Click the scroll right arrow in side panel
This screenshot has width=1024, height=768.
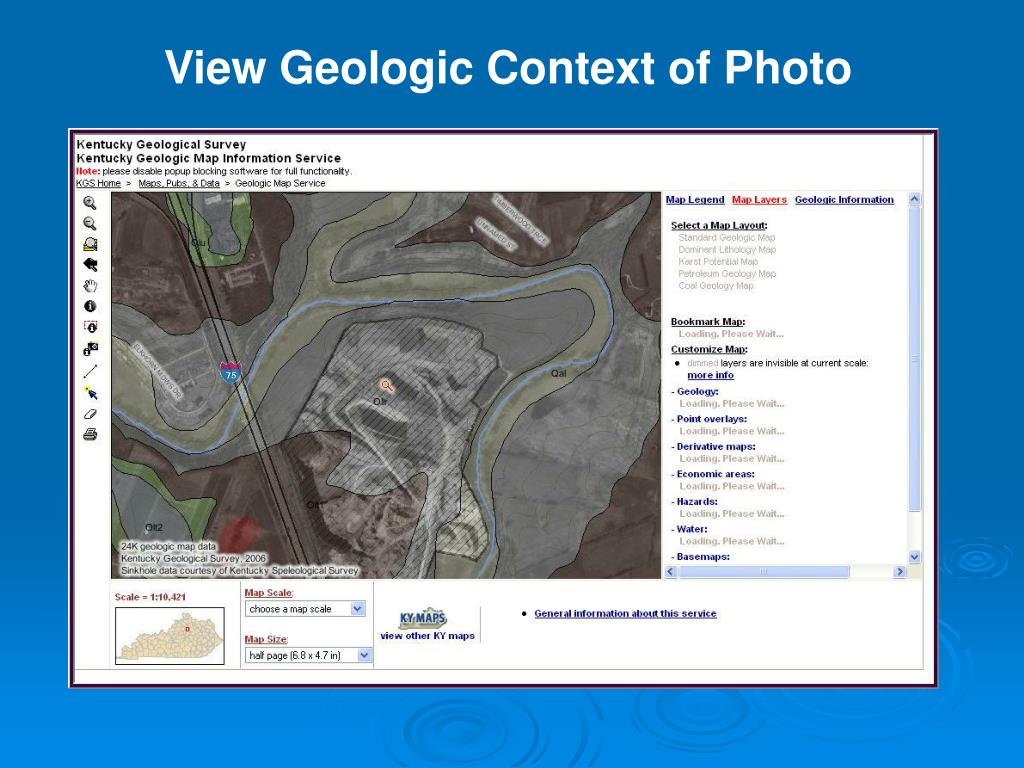tap(900, 571)
